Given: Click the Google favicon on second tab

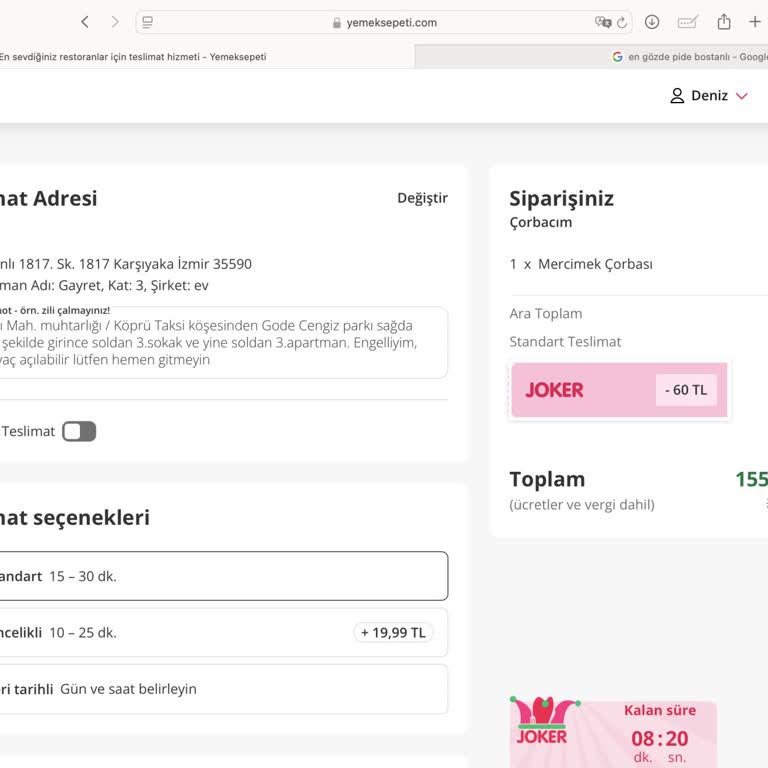Looking at the screenshot, I should click(x=617, y=57).
